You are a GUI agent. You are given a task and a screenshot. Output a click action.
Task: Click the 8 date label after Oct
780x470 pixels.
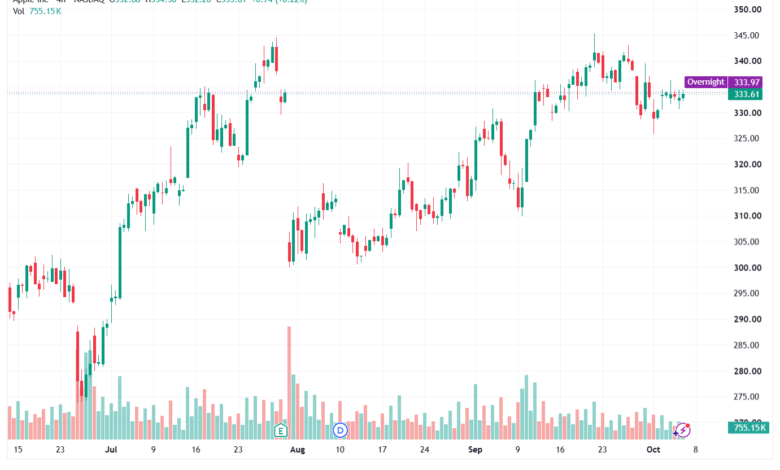point(695,450)
